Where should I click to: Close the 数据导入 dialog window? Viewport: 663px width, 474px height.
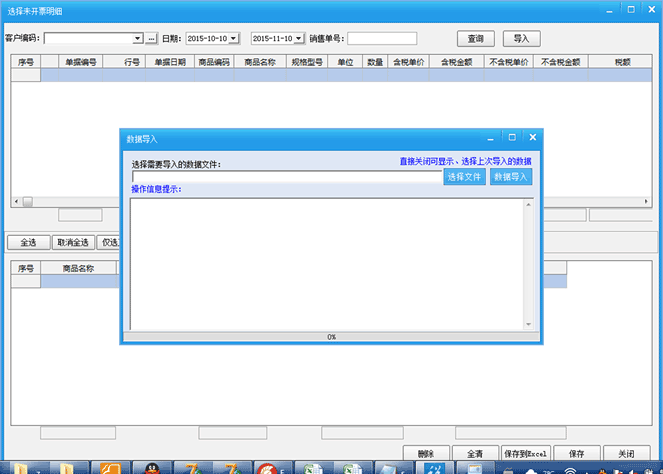pyautogui.click(x=533, y=137)
